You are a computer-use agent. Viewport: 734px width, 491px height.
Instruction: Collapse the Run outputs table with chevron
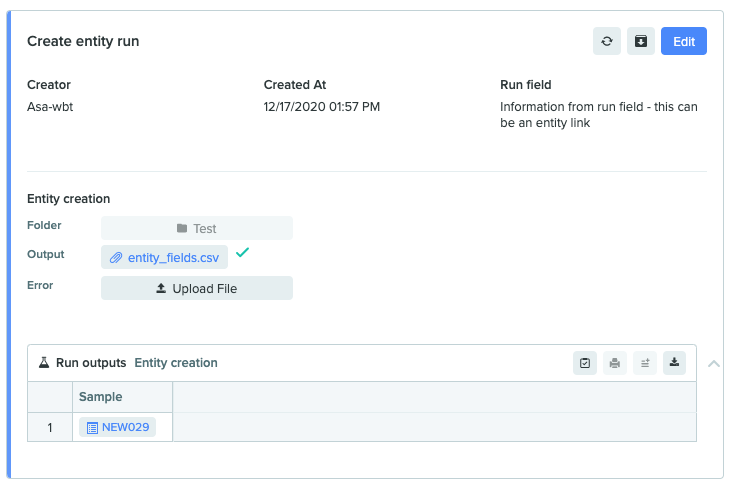click(714, 364)
